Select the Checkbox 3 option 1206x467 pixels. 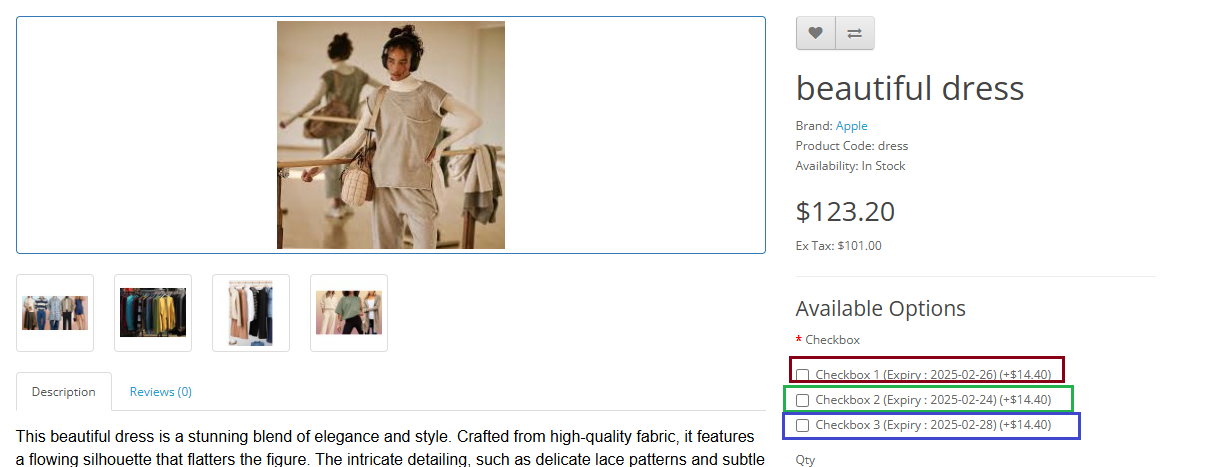[x=803, y=425]
